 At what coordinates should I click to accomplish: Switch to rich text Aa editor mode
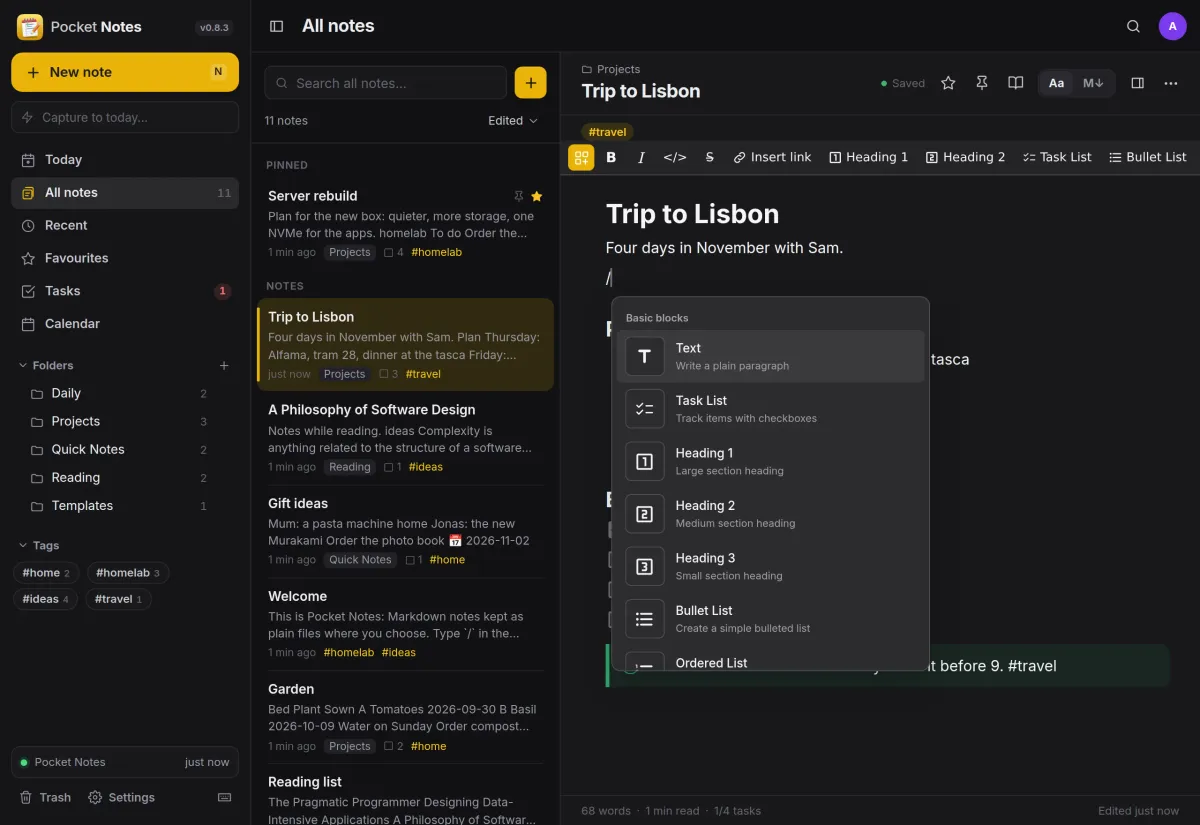coord(1056,83)
